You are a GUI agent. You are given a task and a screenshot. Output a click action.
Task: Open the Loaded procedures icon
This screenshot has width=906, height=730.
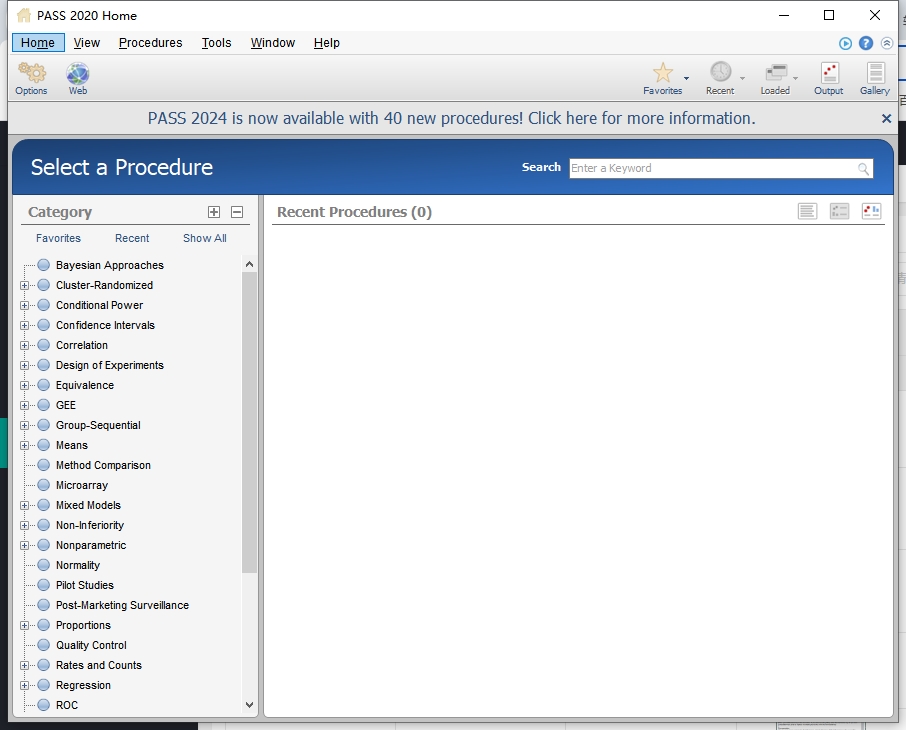(775, 73)
